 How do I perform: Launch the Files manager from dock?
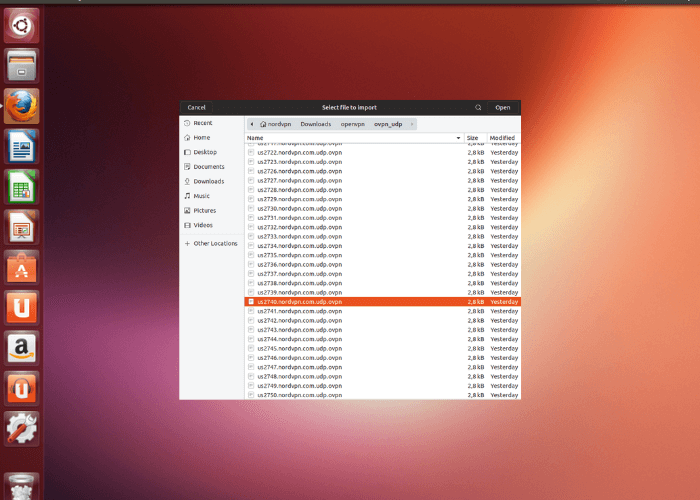point(21,66)
